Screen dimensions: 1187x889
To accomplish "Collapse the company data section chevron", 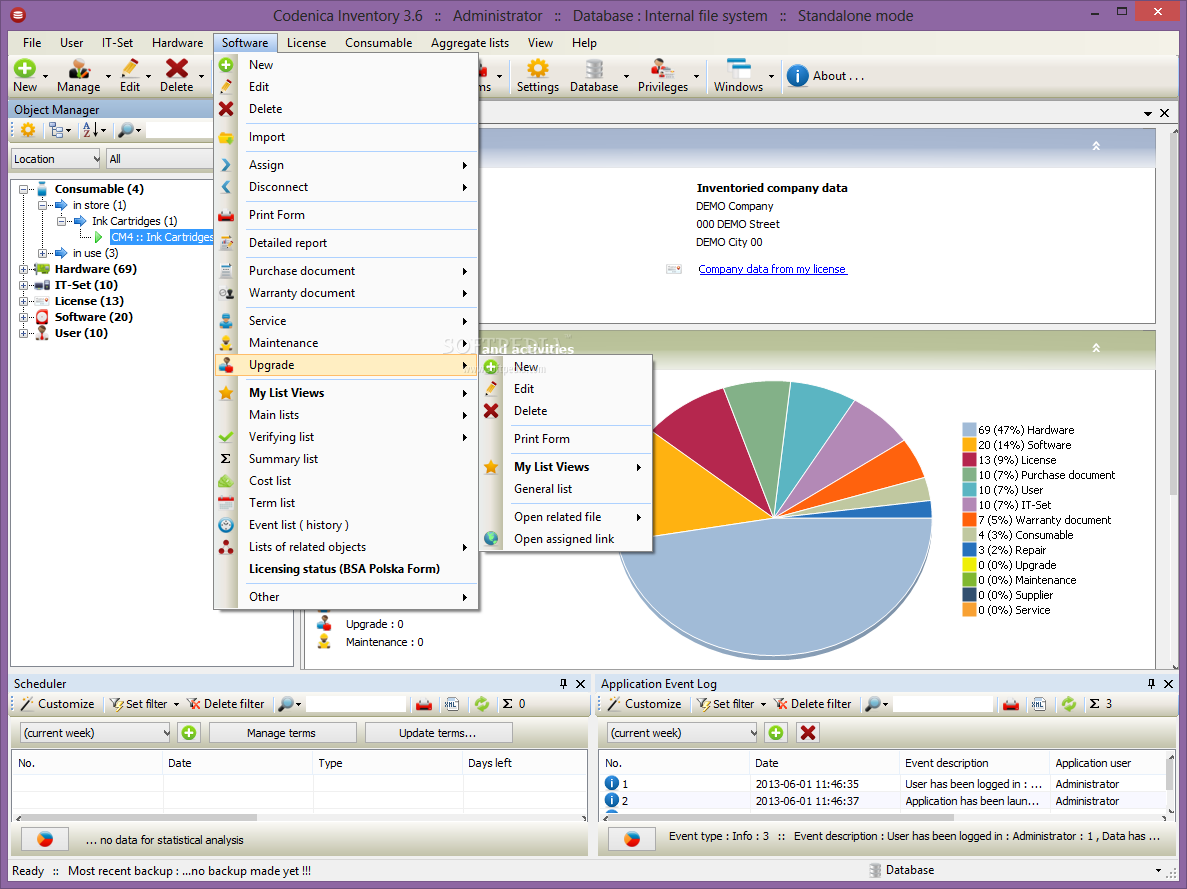I will (1095, 145).
